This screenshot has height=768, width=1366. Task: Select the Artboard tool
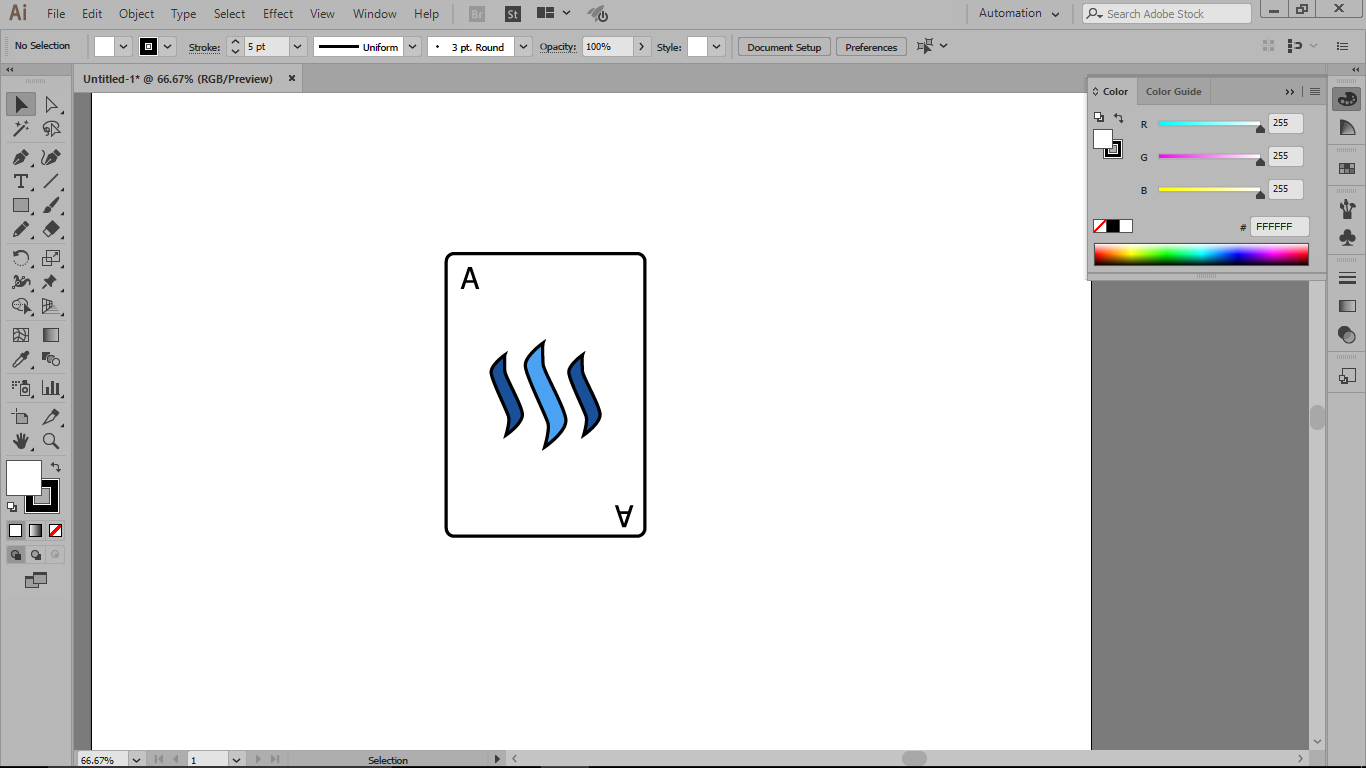tap(21, 417)
